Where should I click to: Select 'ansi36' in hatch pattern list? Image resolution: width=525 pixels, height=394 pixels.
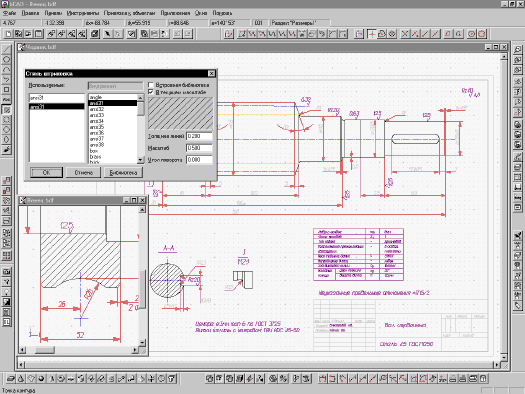(113, 133)
